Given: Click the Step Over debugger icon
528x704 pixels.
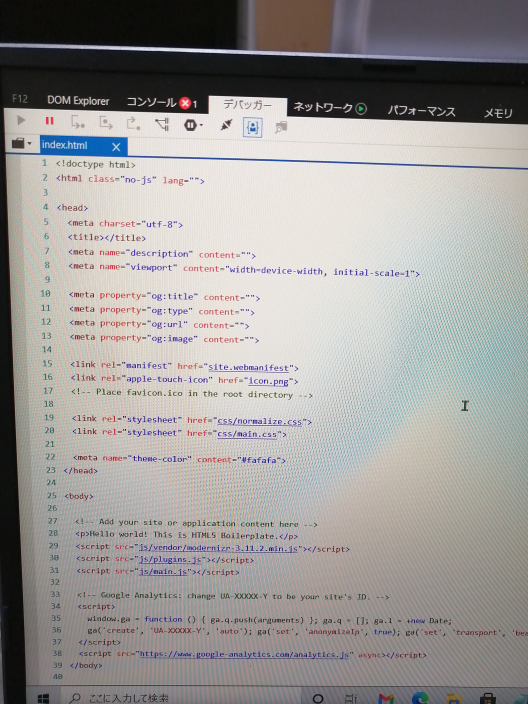Looking at the screenshot, I should click(106, 122).
